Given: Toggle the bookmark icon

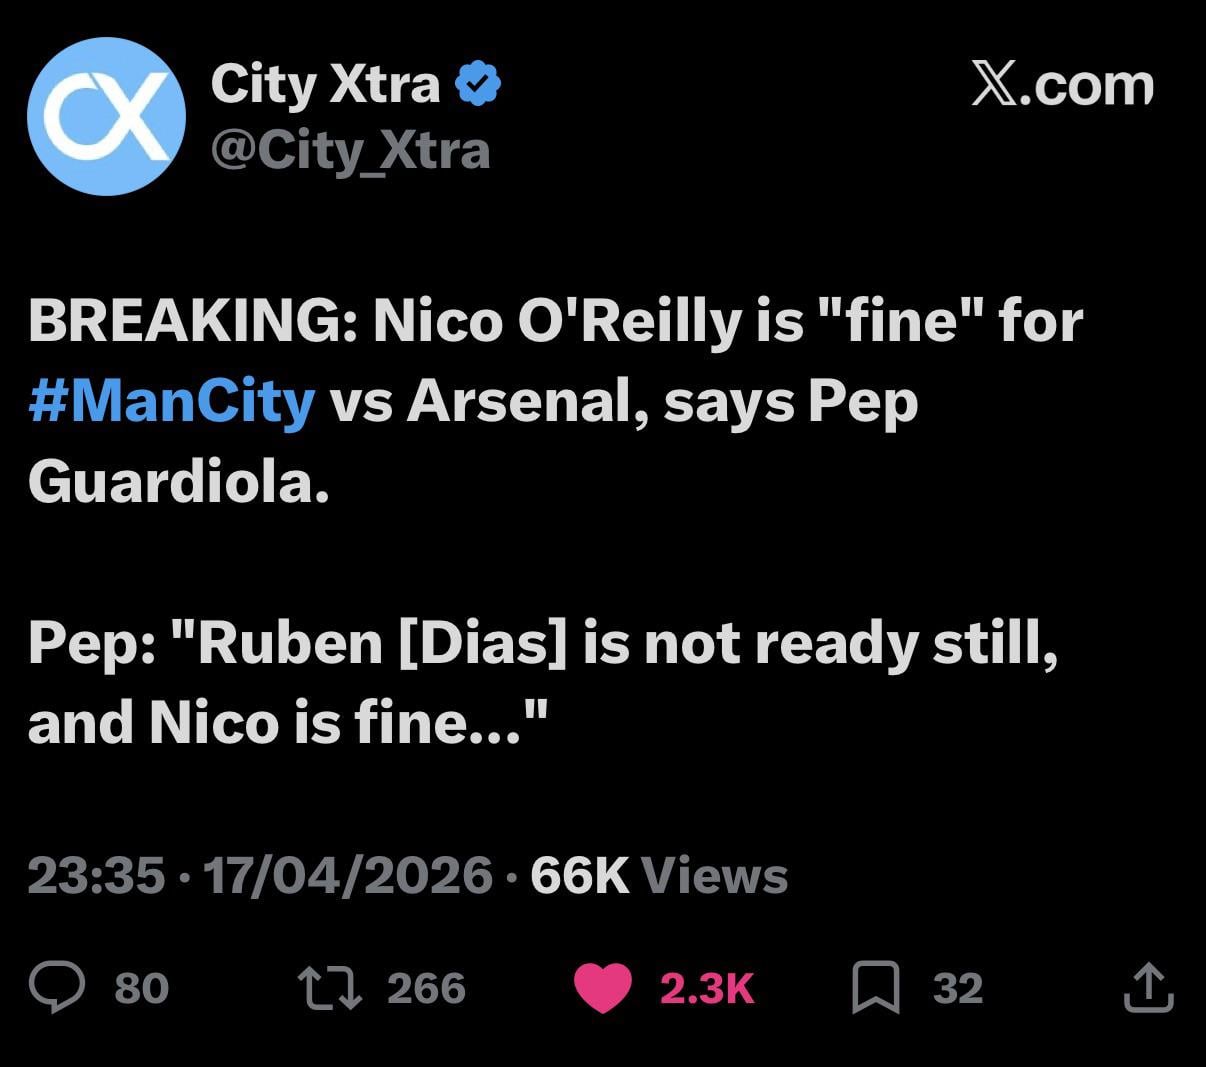Looking at the screenshot, I should coord(876,987).
